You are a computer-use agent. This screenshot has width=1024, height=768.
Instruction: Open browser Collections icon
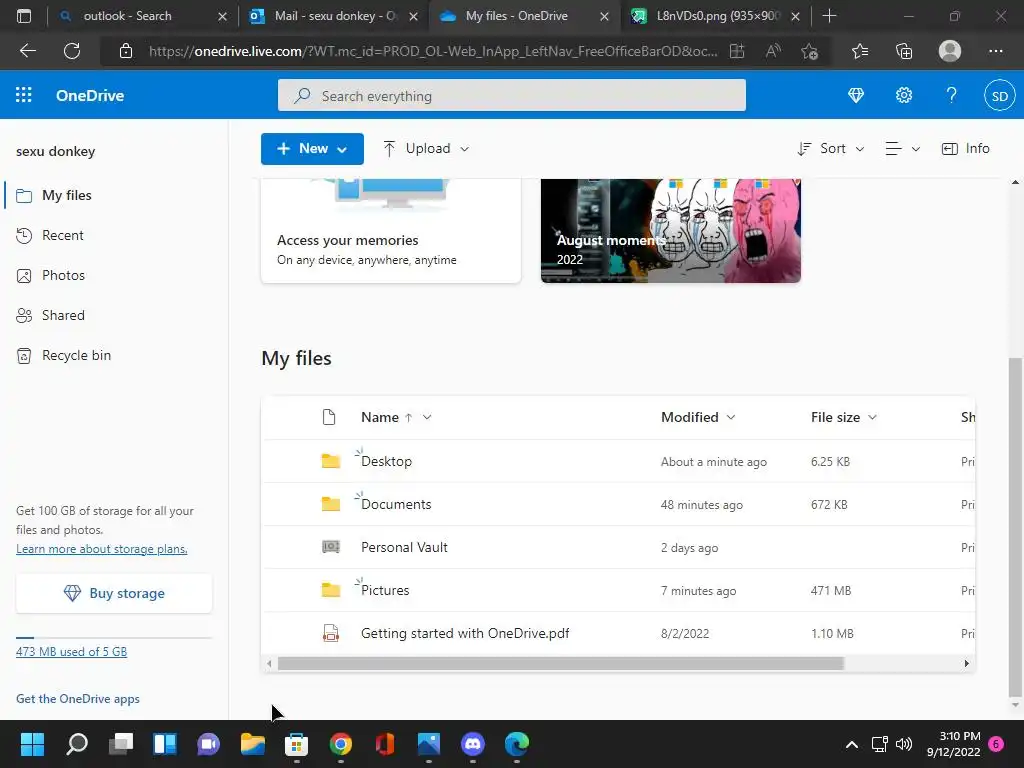[904, 51]
